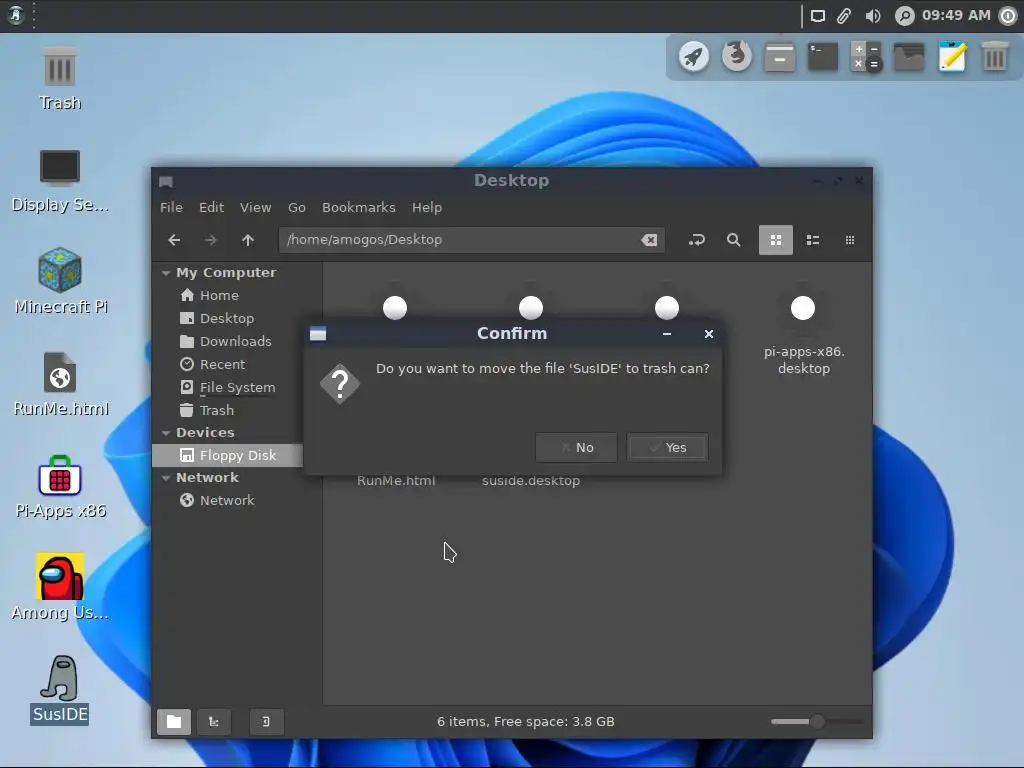Minimize the Confirm dialog

[667, 334]
